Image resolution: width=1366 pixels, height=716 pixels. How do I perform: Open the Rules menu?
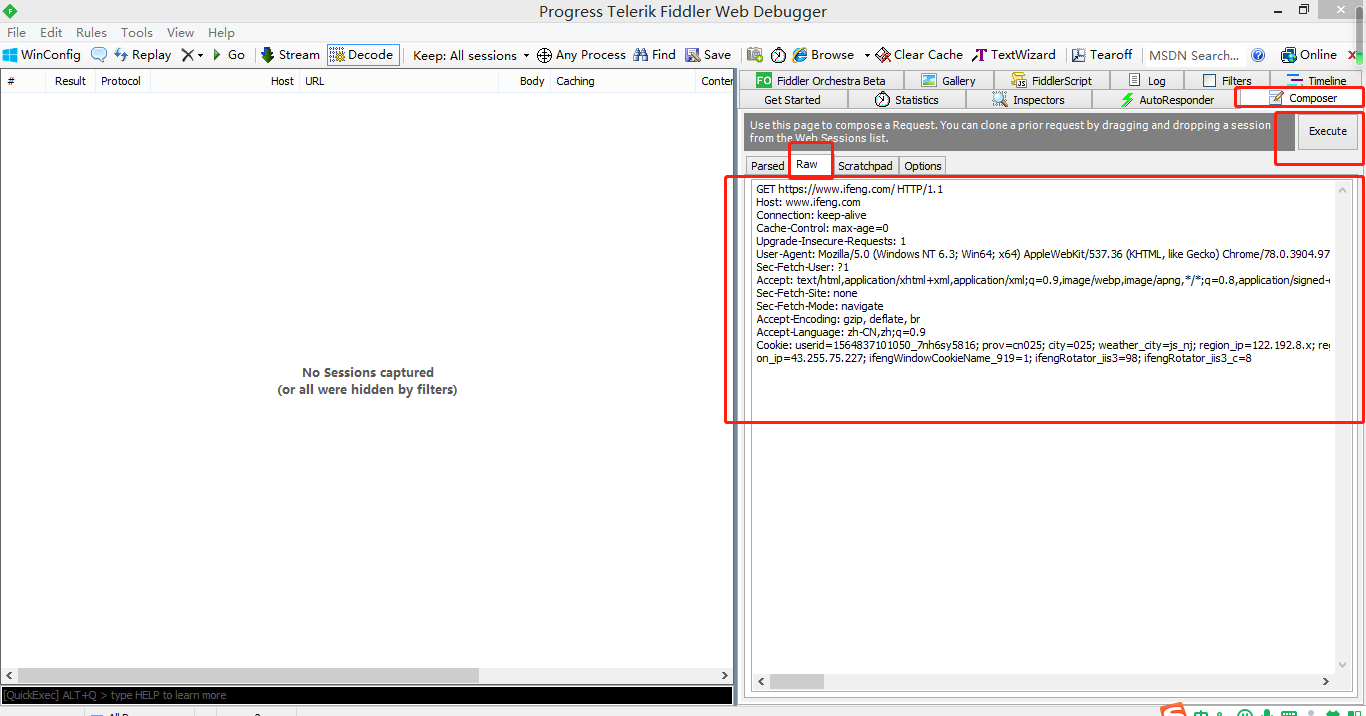(91, 33)
